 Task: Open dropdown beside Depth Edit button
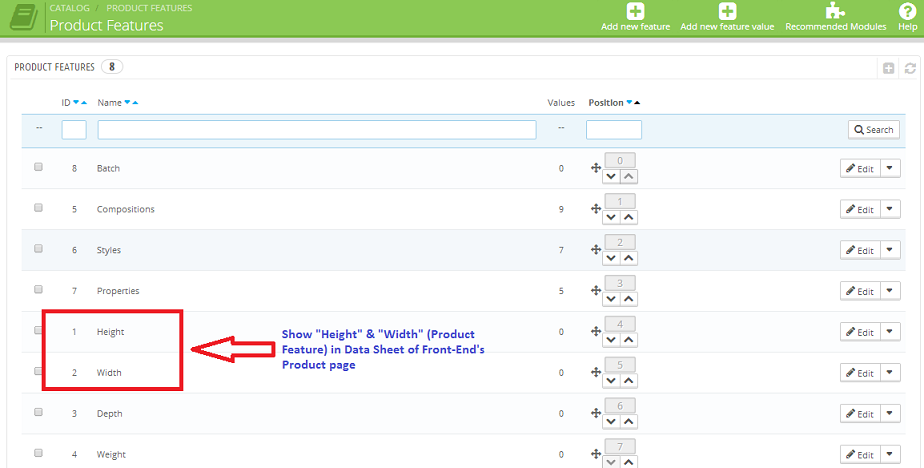coord(890,413)
